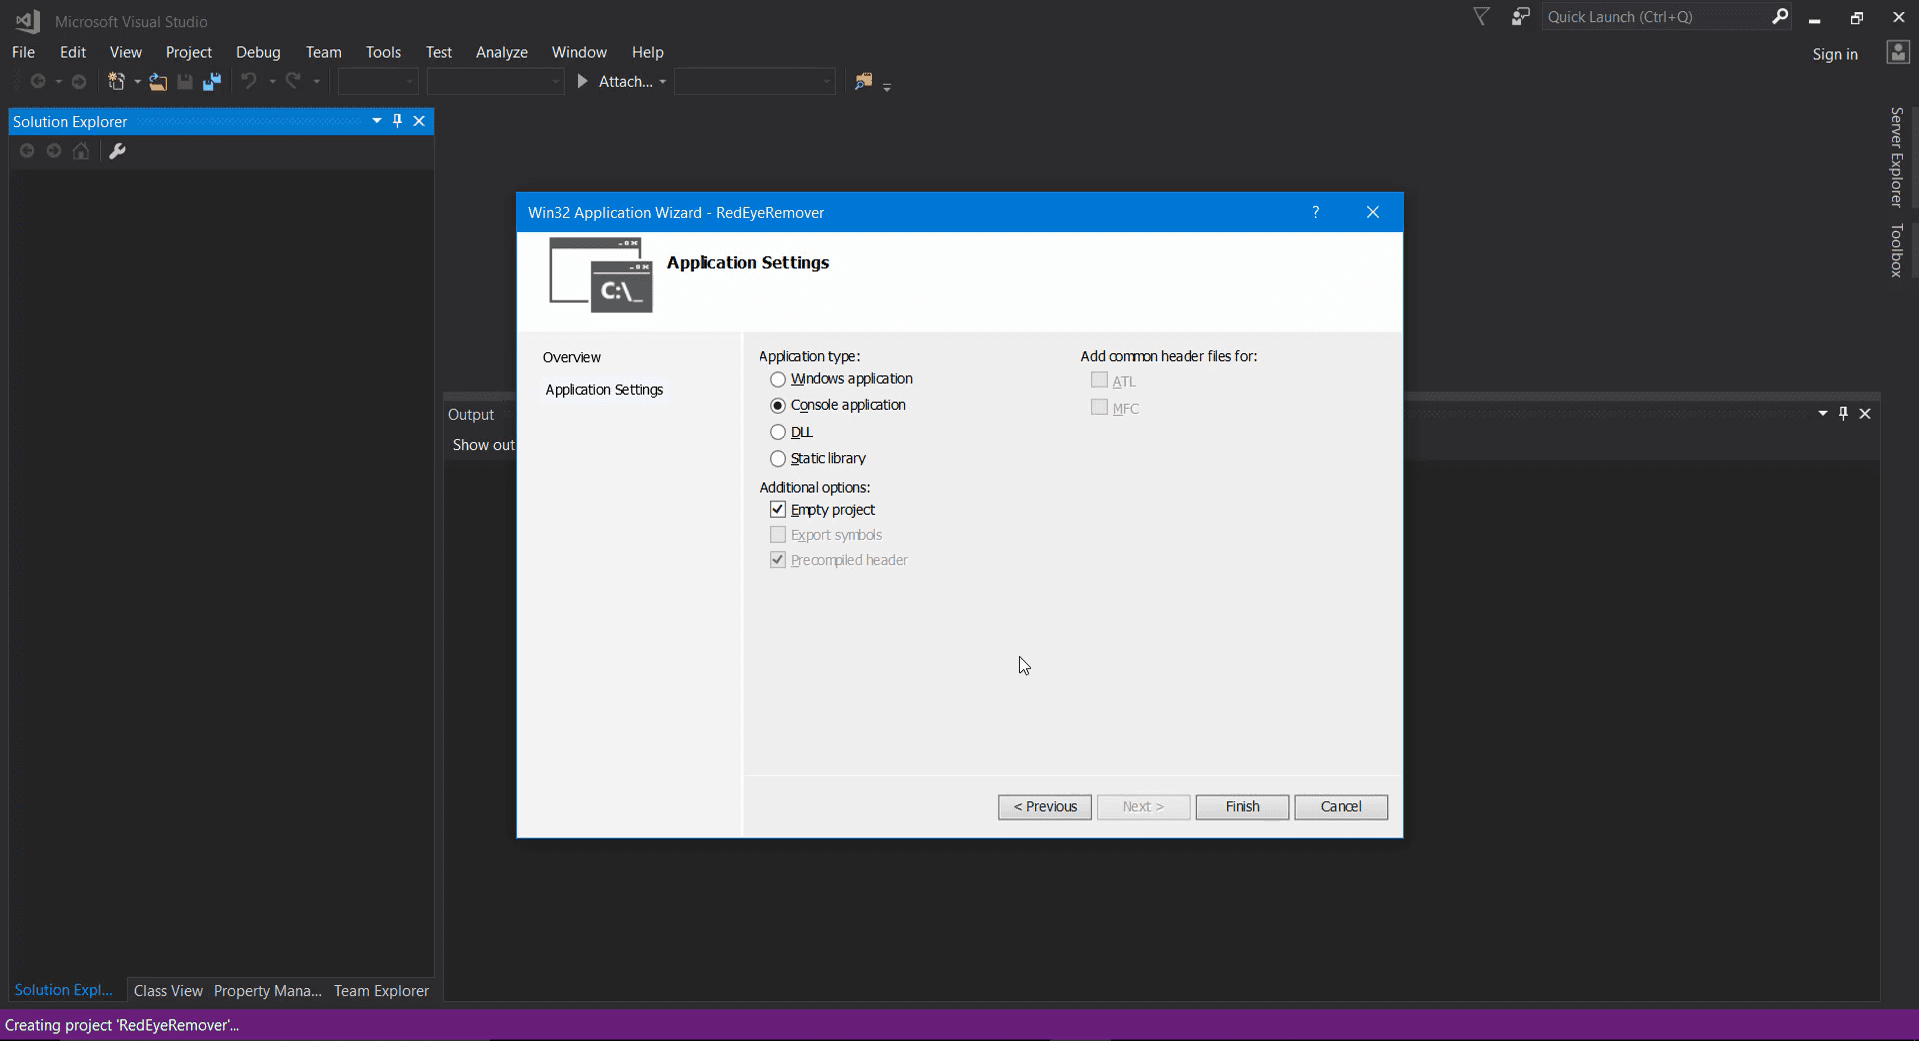Click Sign in link
This screenshot has width=1919, height=1041.
pos(1835,54)
